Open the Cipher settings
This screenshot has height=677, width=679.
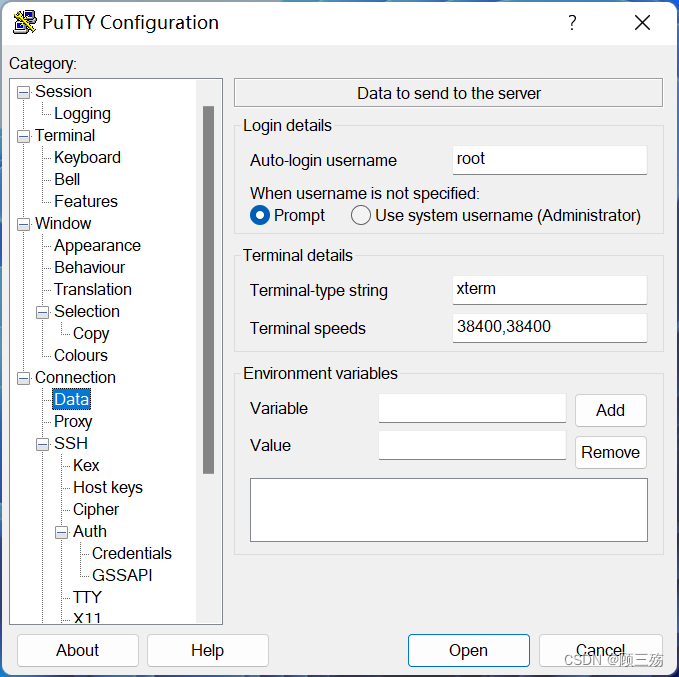click(96, 510)
